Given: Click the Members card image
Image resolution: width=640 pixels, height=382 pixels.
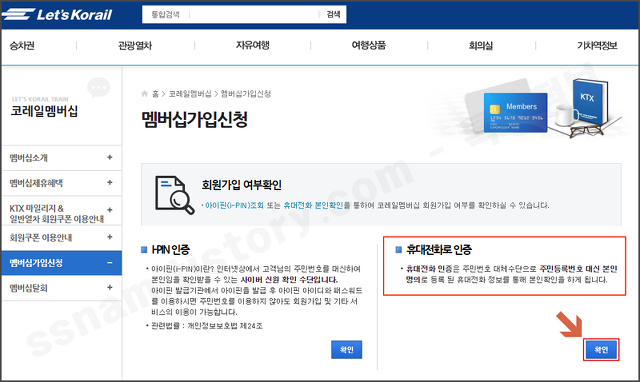Looking at the screenshot, I should pyautogui.click(x=515, y=113).
